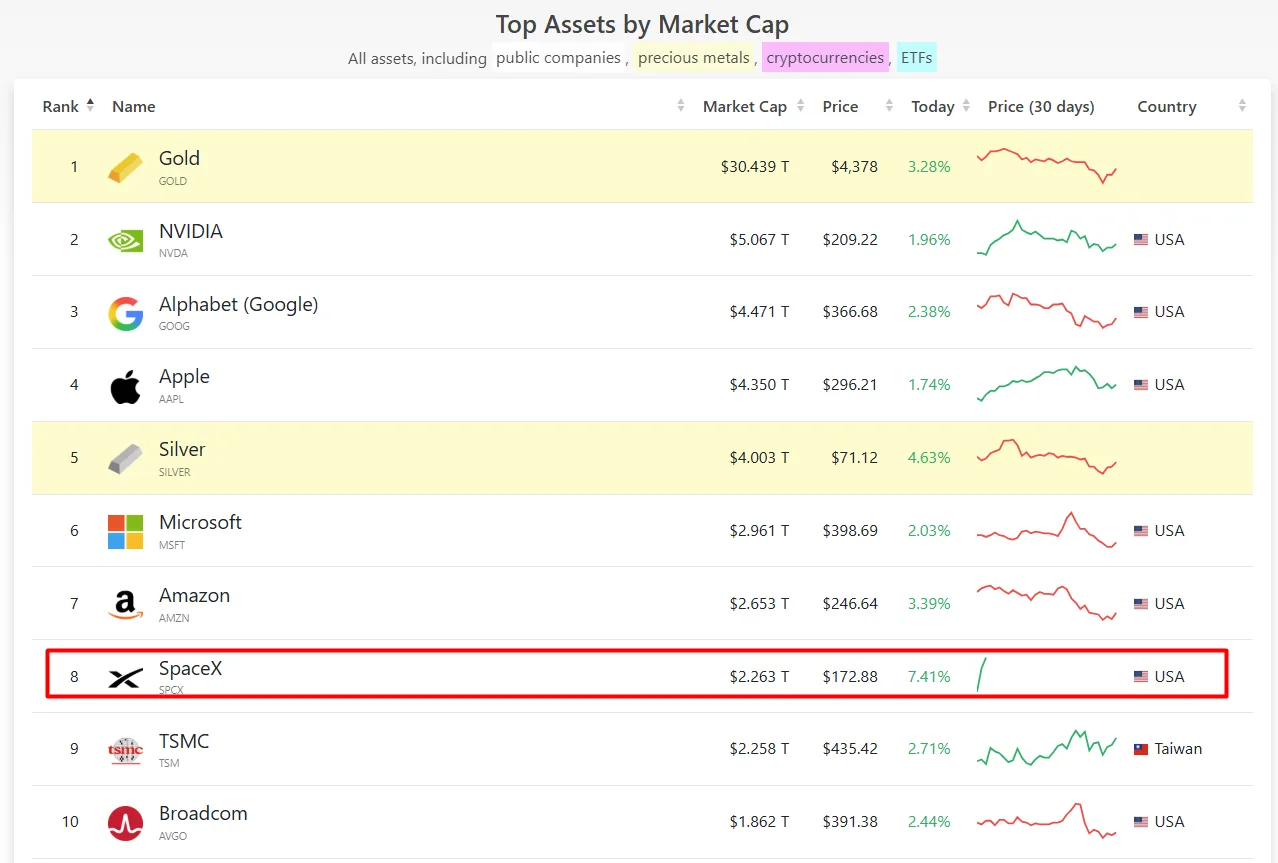This screenshot has height=863, width=1278.
Task: Click Alphabet's 30-day price chart
Action: coord(1047,311)
